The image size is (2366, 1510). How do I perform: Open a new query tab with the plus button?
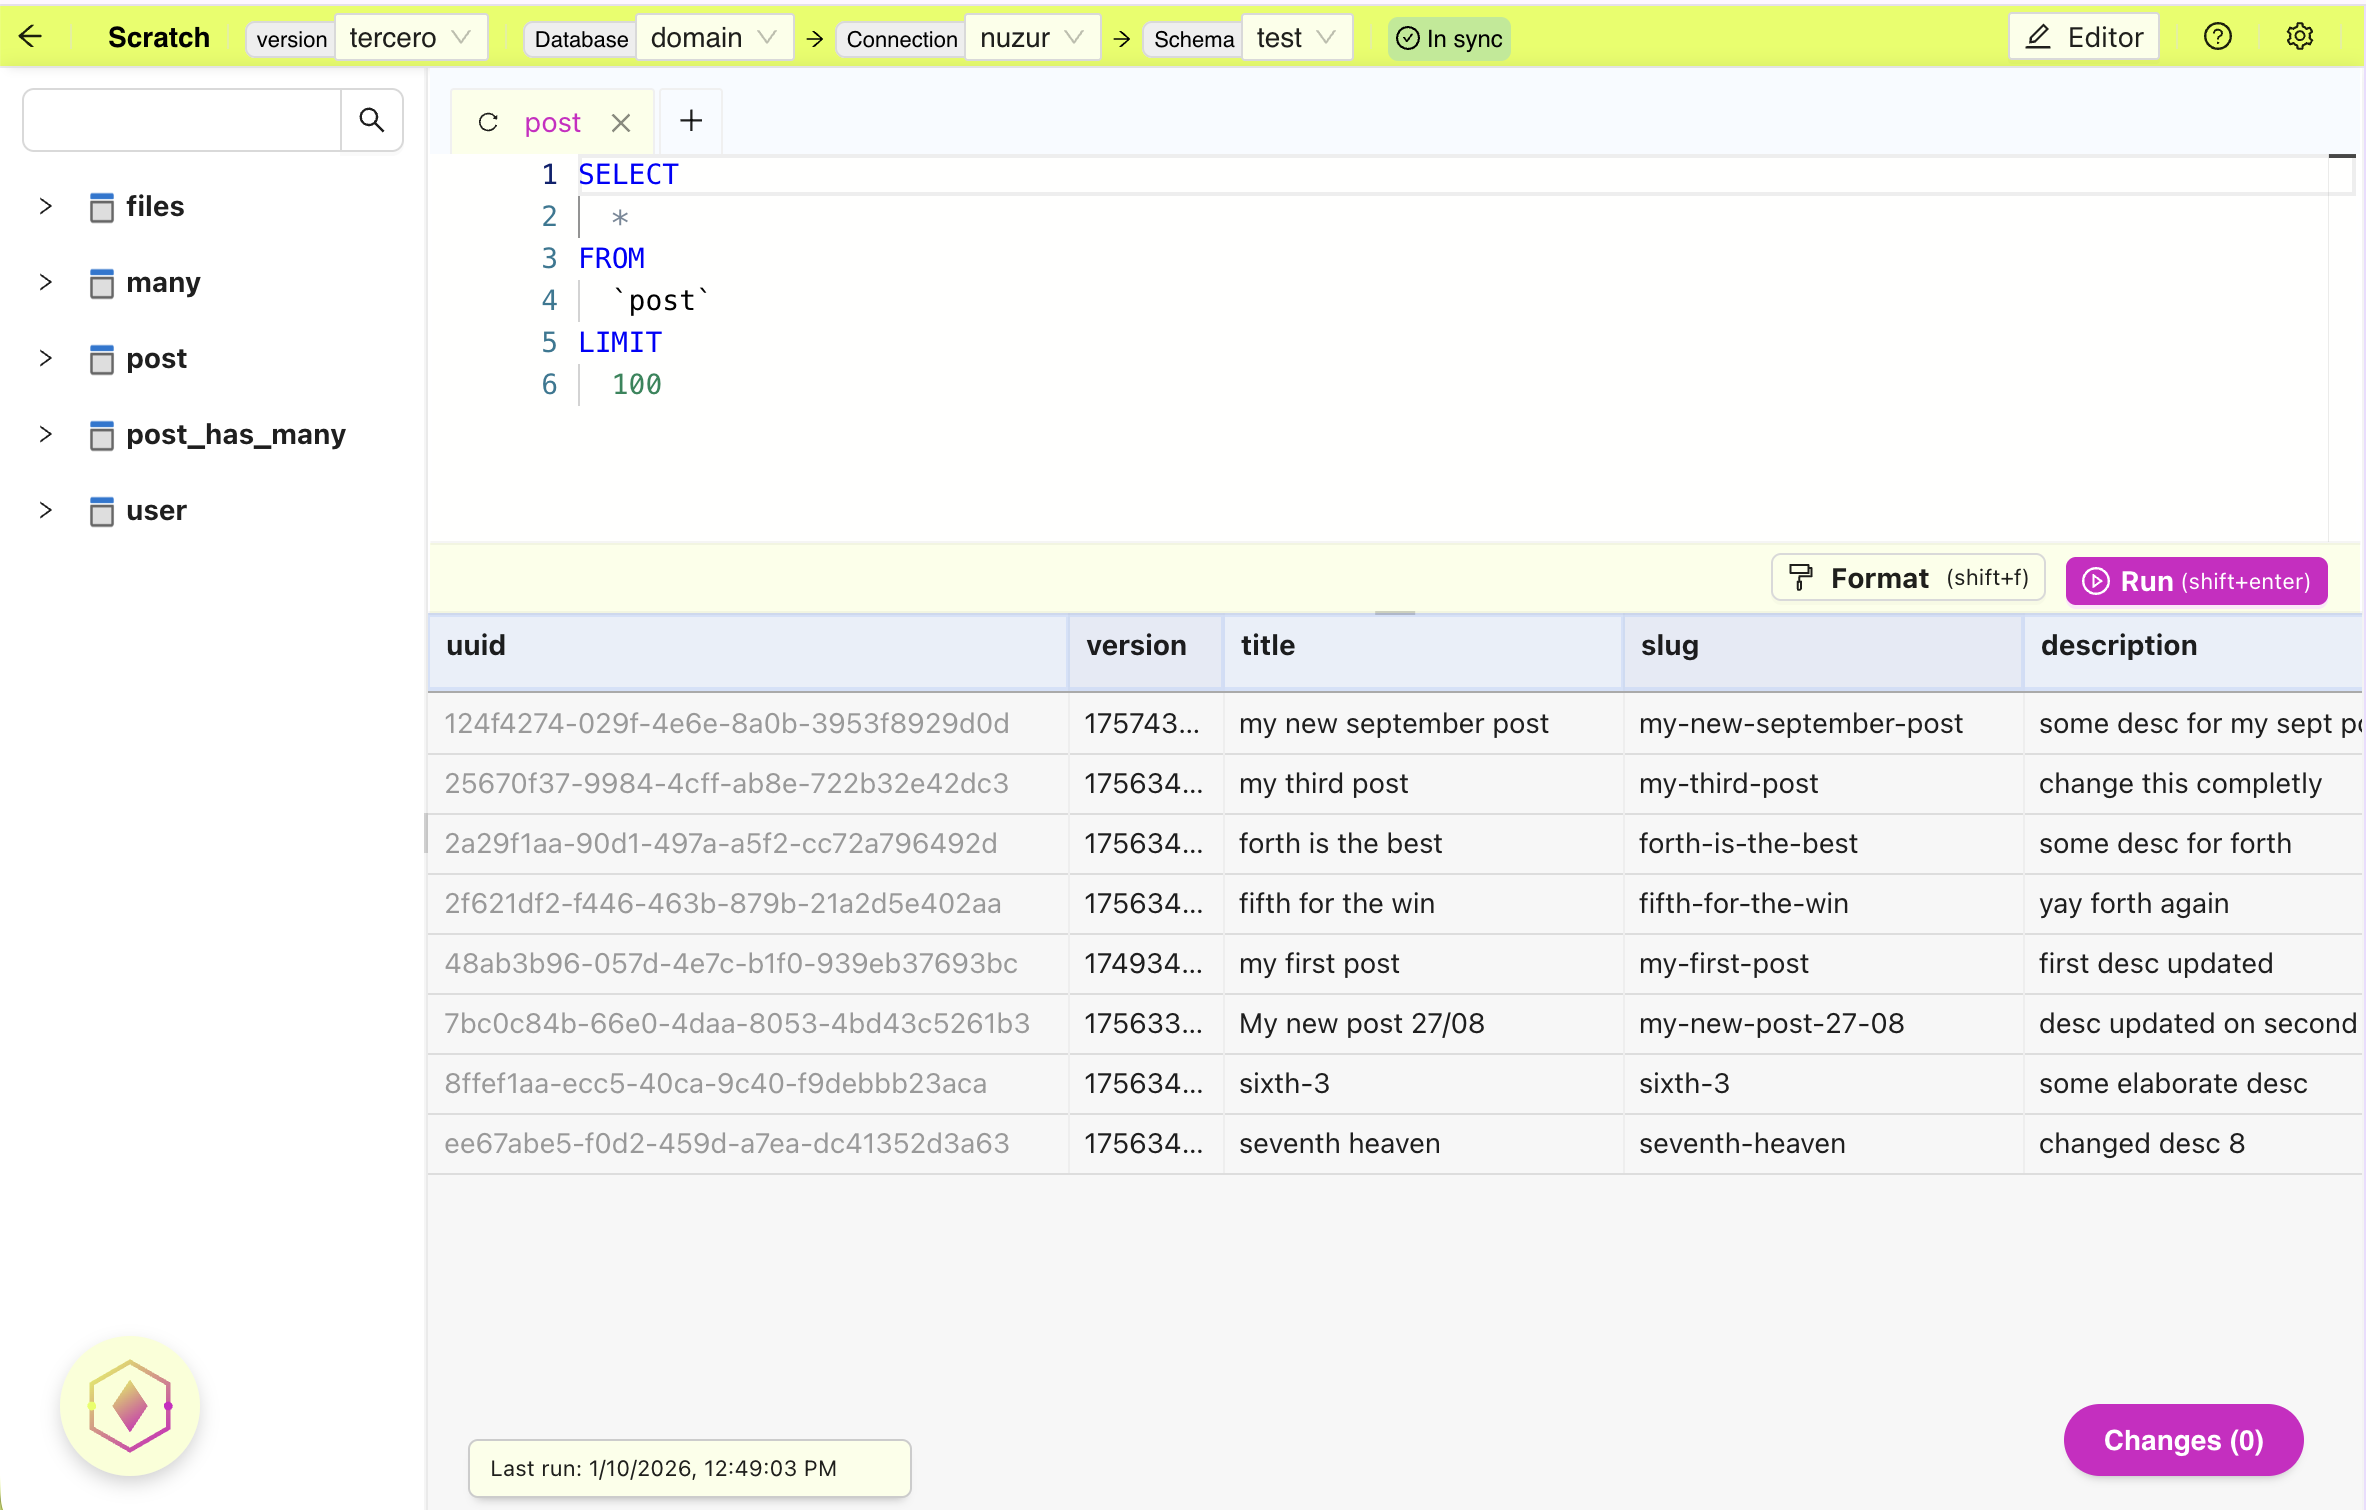[x=690, y=120]
